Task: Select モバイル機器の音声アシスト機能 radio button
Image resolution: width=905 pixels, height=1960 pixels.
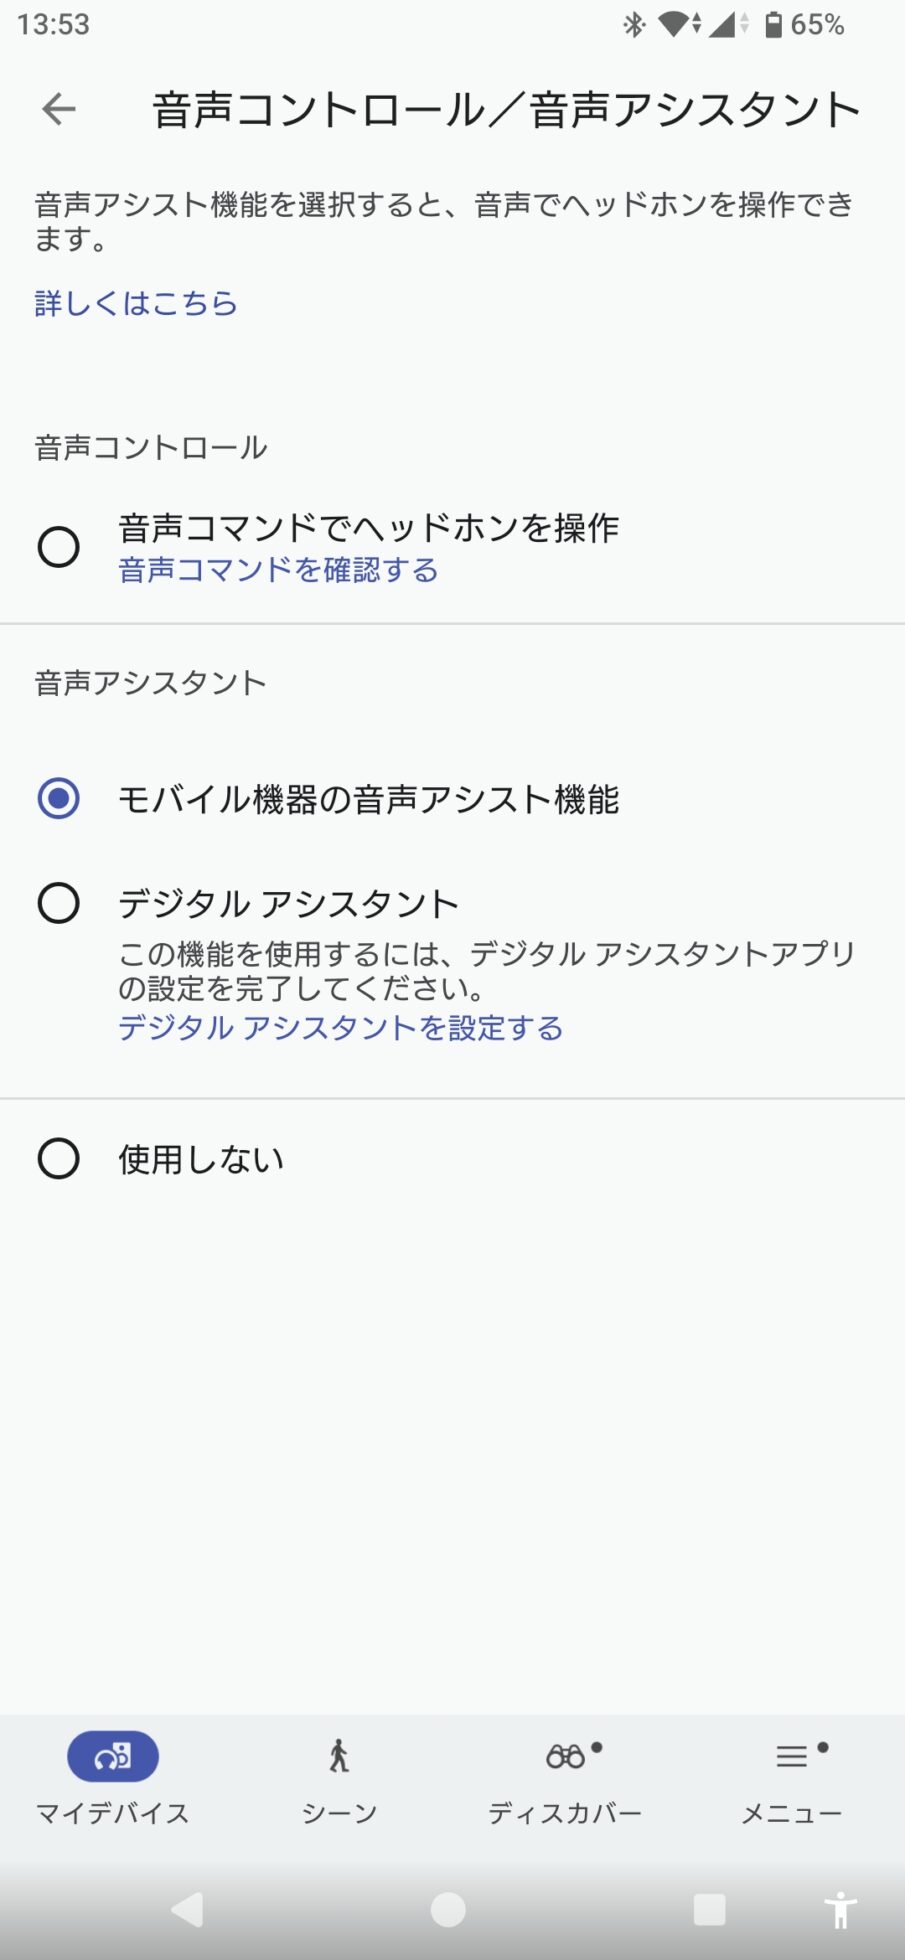Action: click(59, 799)
